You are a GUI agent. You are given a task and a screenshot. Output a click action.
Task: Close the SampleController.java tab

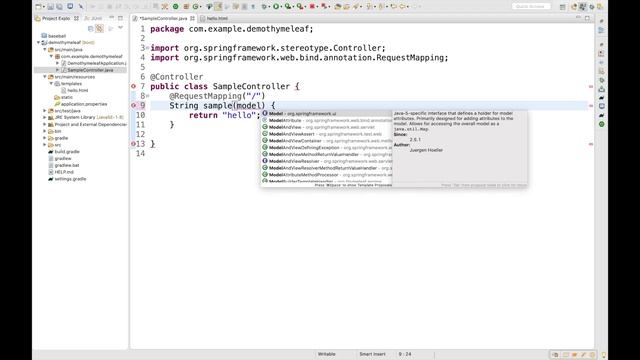(x=192, y=18)
